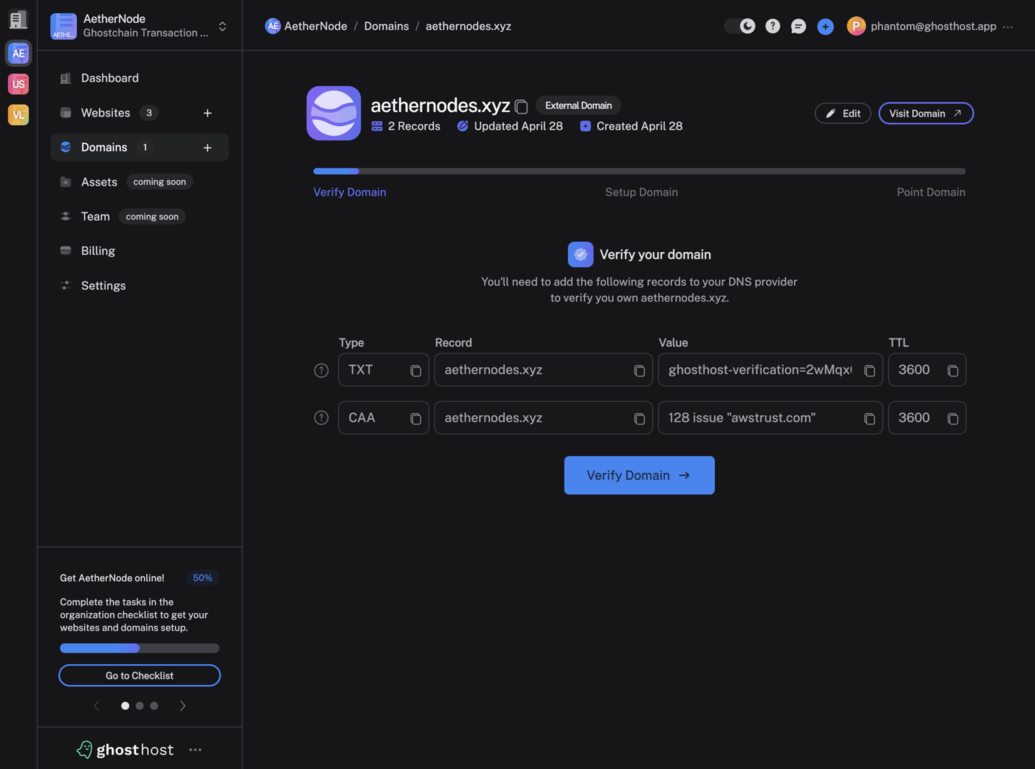
Task: Click the External Domain badge
Action: (x=578, y=106)
